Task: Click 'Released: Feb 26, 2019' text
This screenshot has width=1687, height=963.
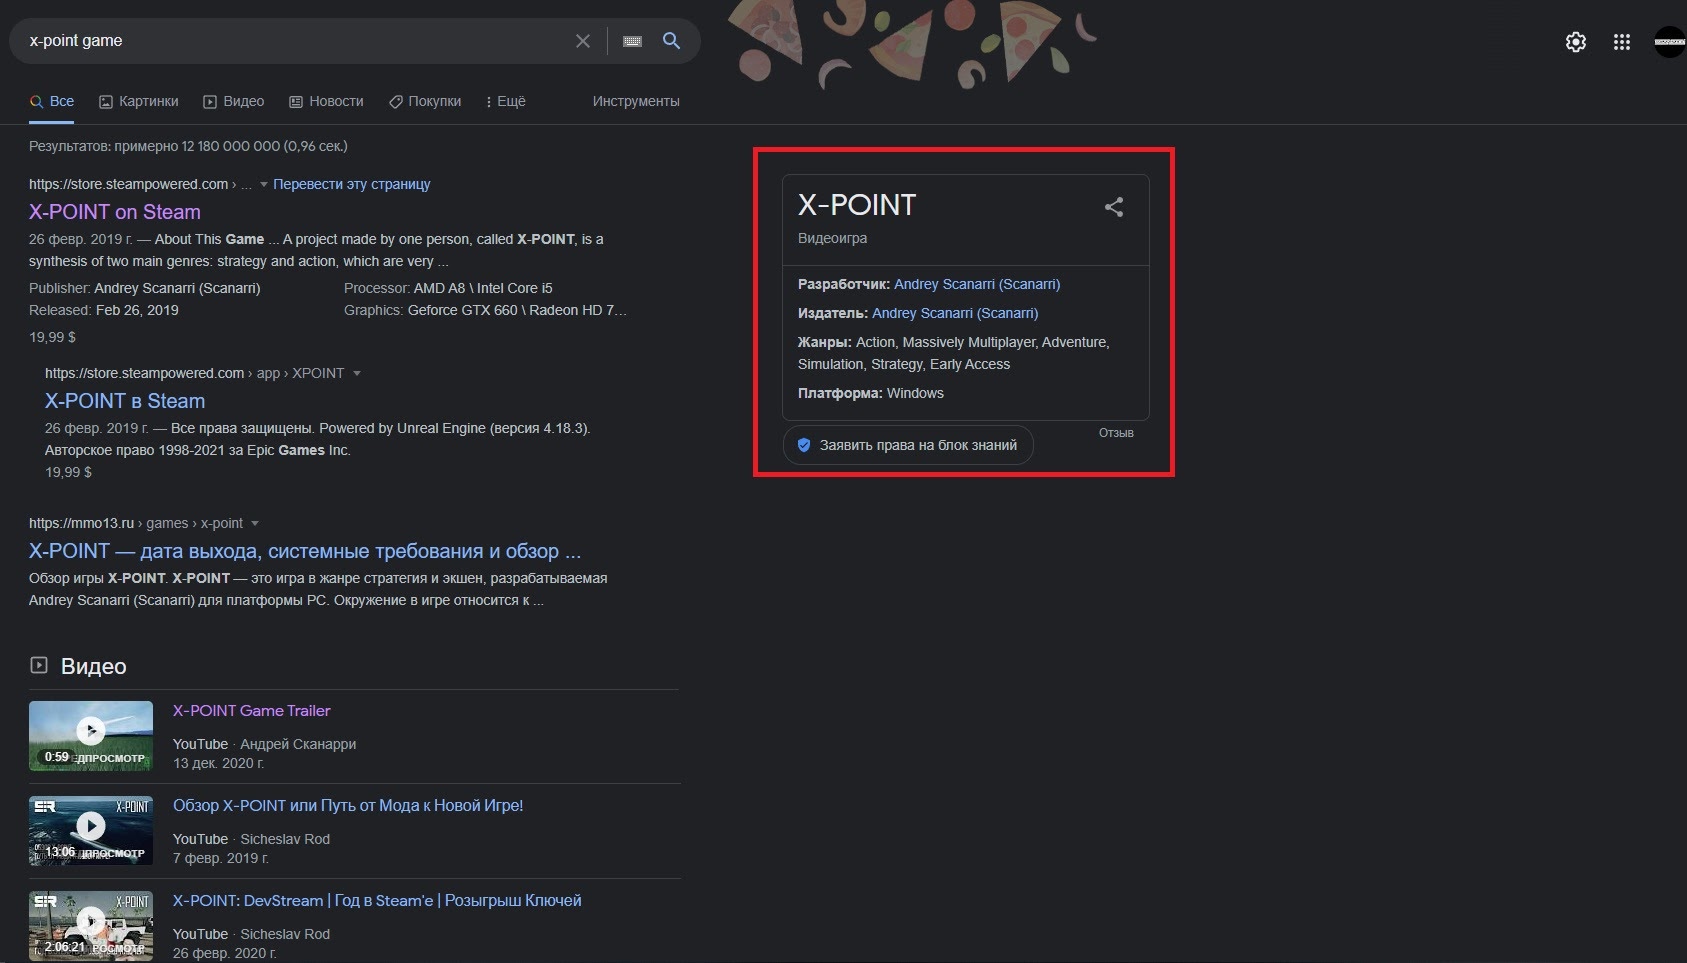Action: coord(104,310)
